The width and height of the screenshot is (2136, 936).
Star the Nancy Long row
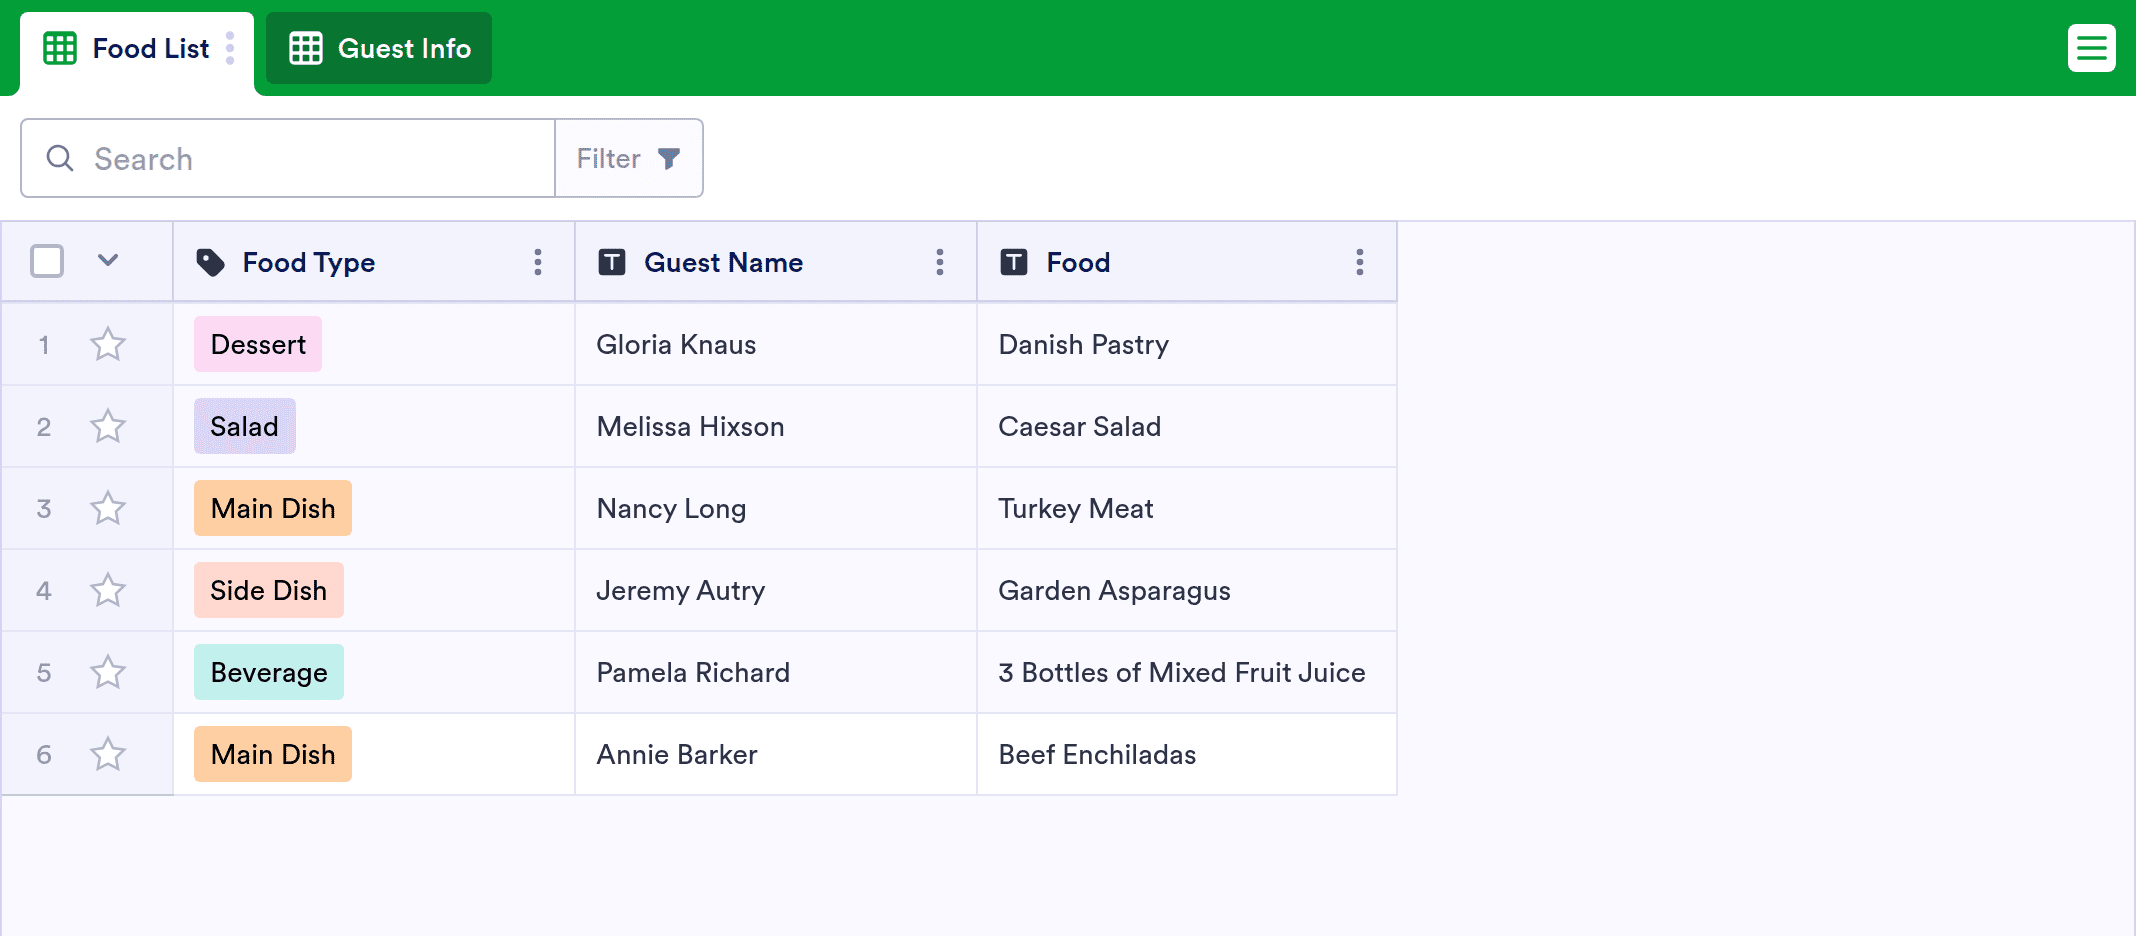(108, 509)
